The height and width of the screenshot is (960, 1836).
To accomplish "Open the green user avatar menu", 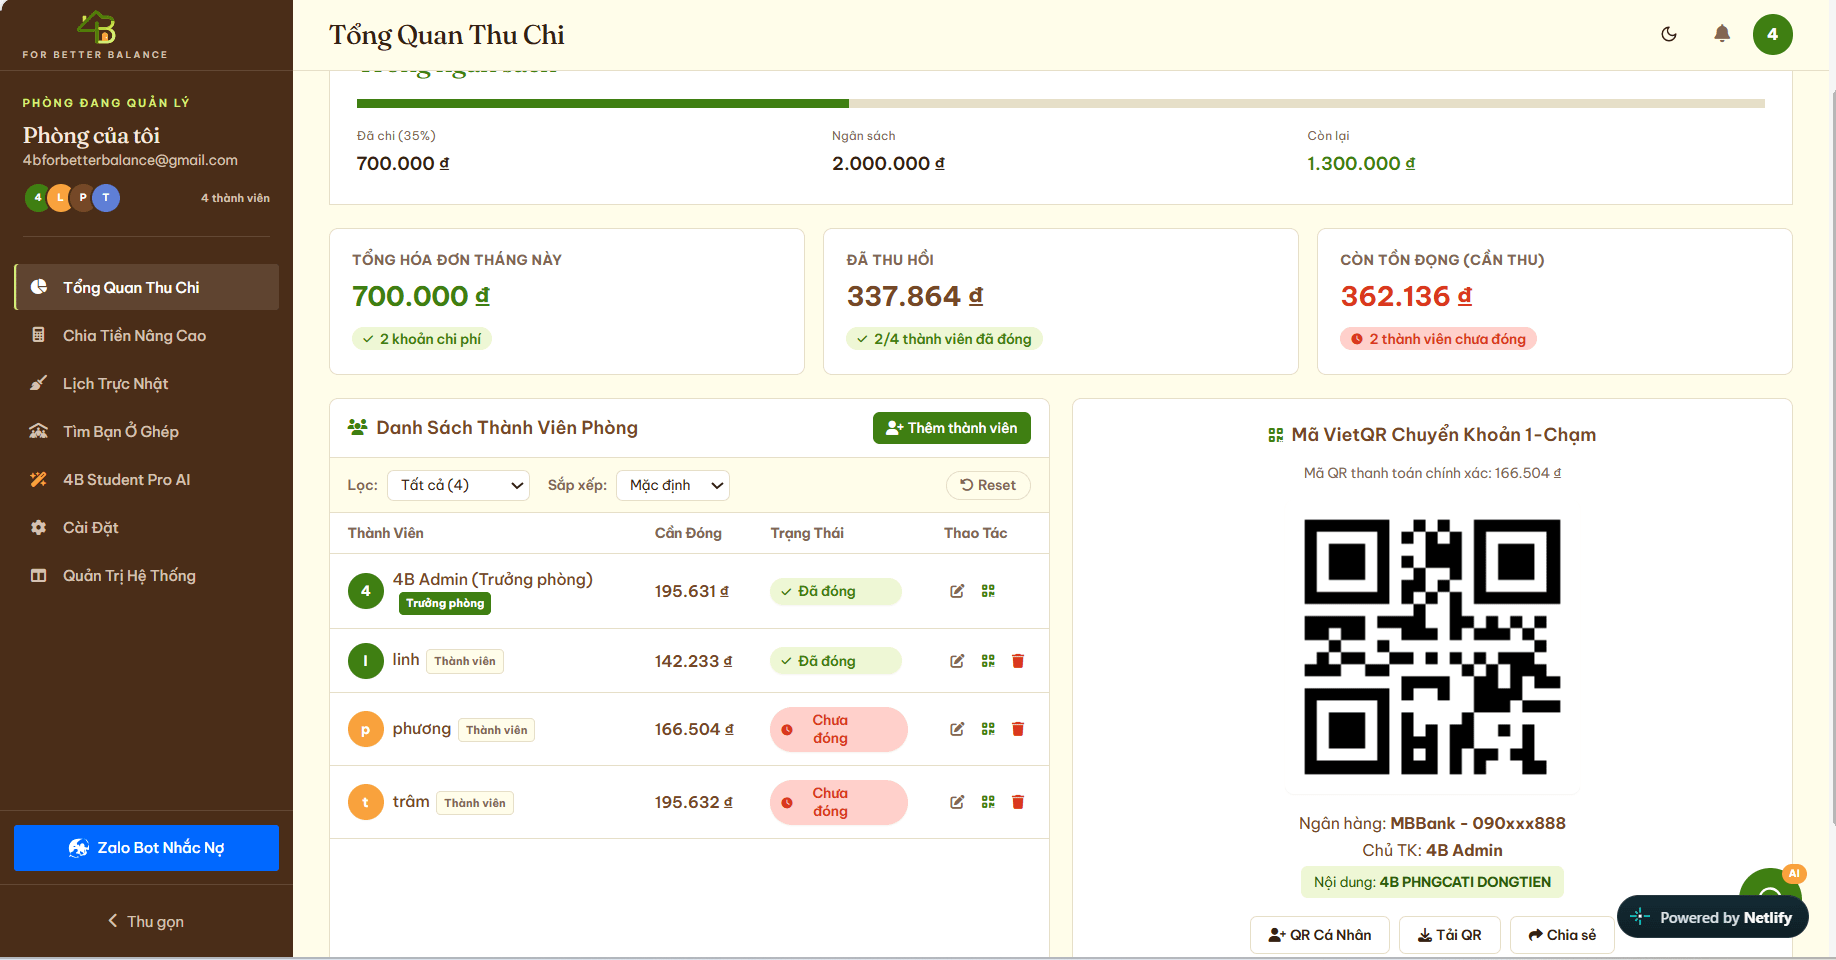I will [1773, 34].
